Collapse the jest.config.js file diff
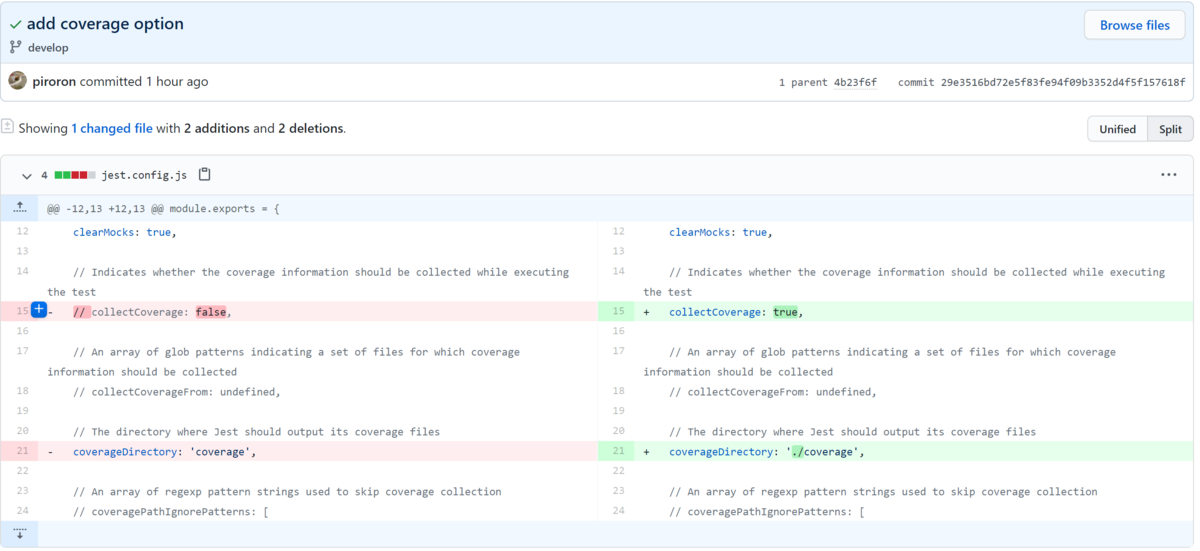The width and height of the screenshot is (1200, 551). [x=27, y=175]
